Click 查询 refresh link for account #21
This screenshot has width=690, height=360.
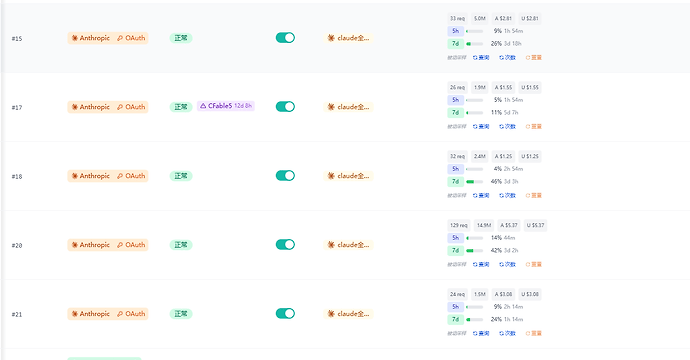pos(481,334)
